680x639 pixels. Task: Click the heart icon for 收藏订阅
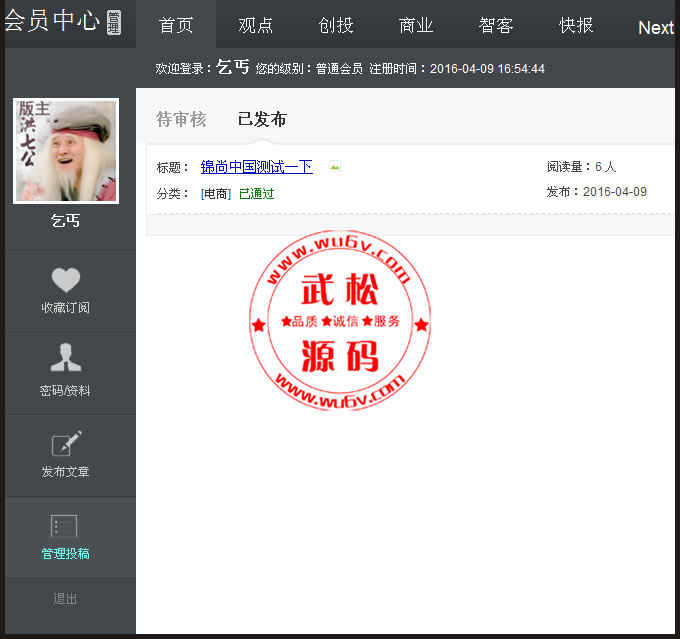pos(65,279)
